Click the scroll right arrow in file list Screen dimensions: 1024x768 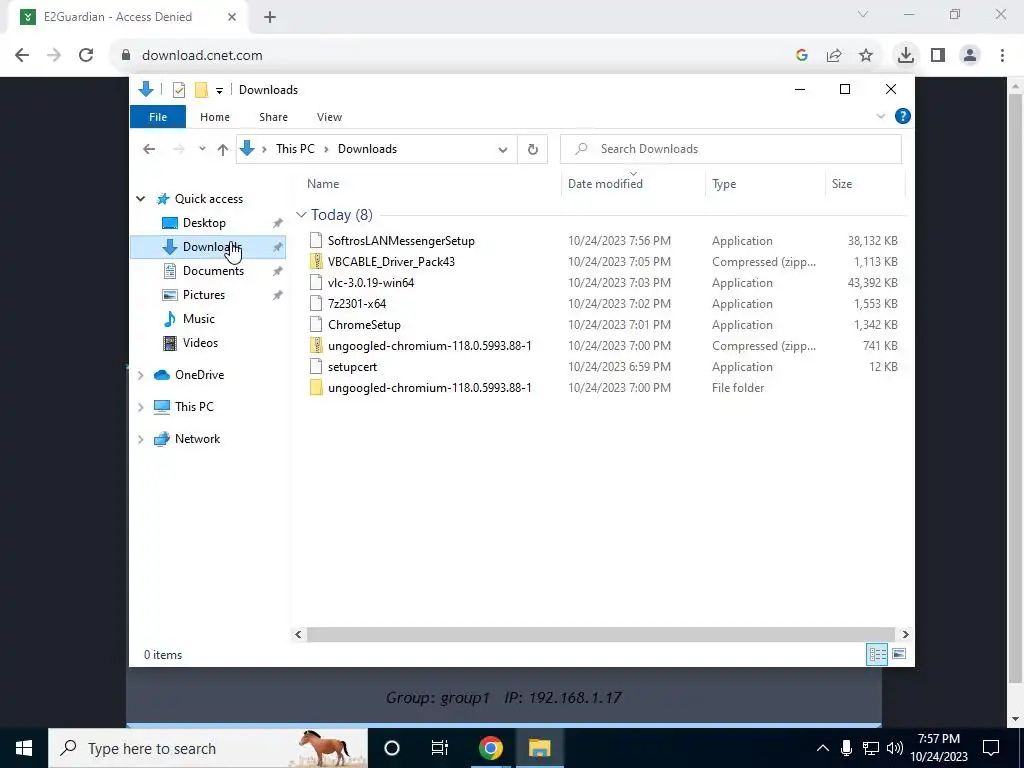[x=905, y=634]
